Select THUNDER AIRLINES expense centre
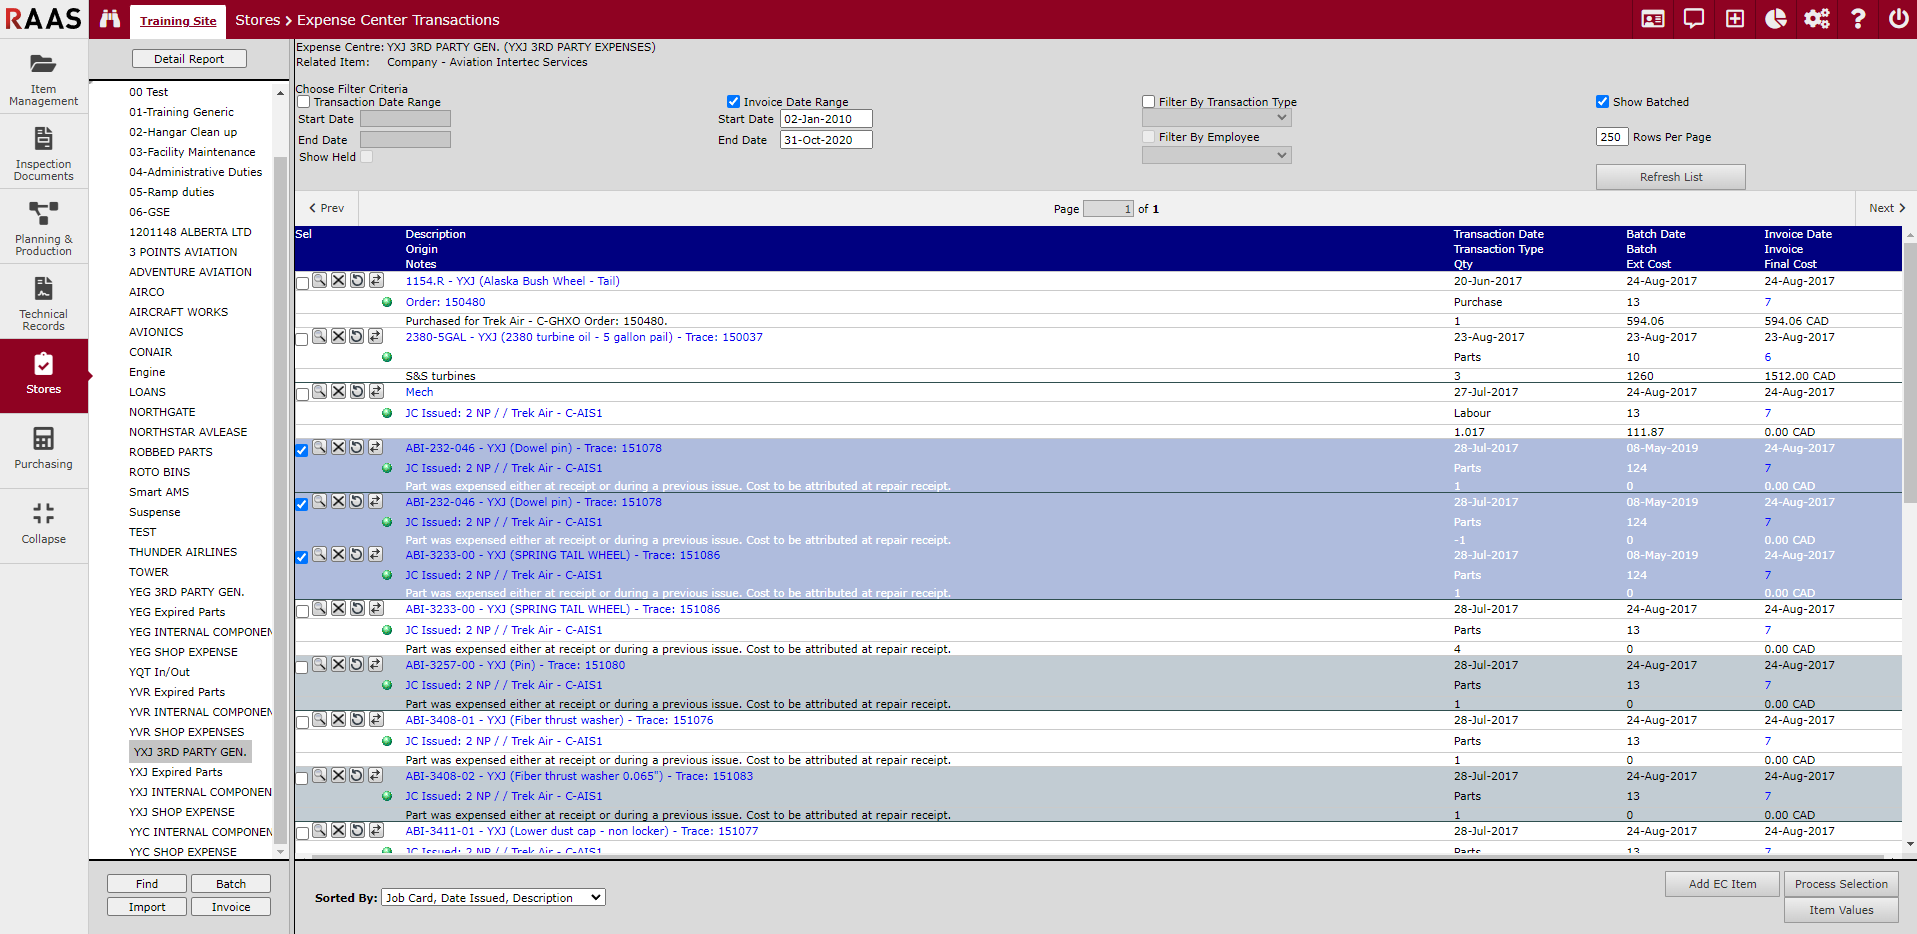The image size is (1917, 934). coord(183,552)
